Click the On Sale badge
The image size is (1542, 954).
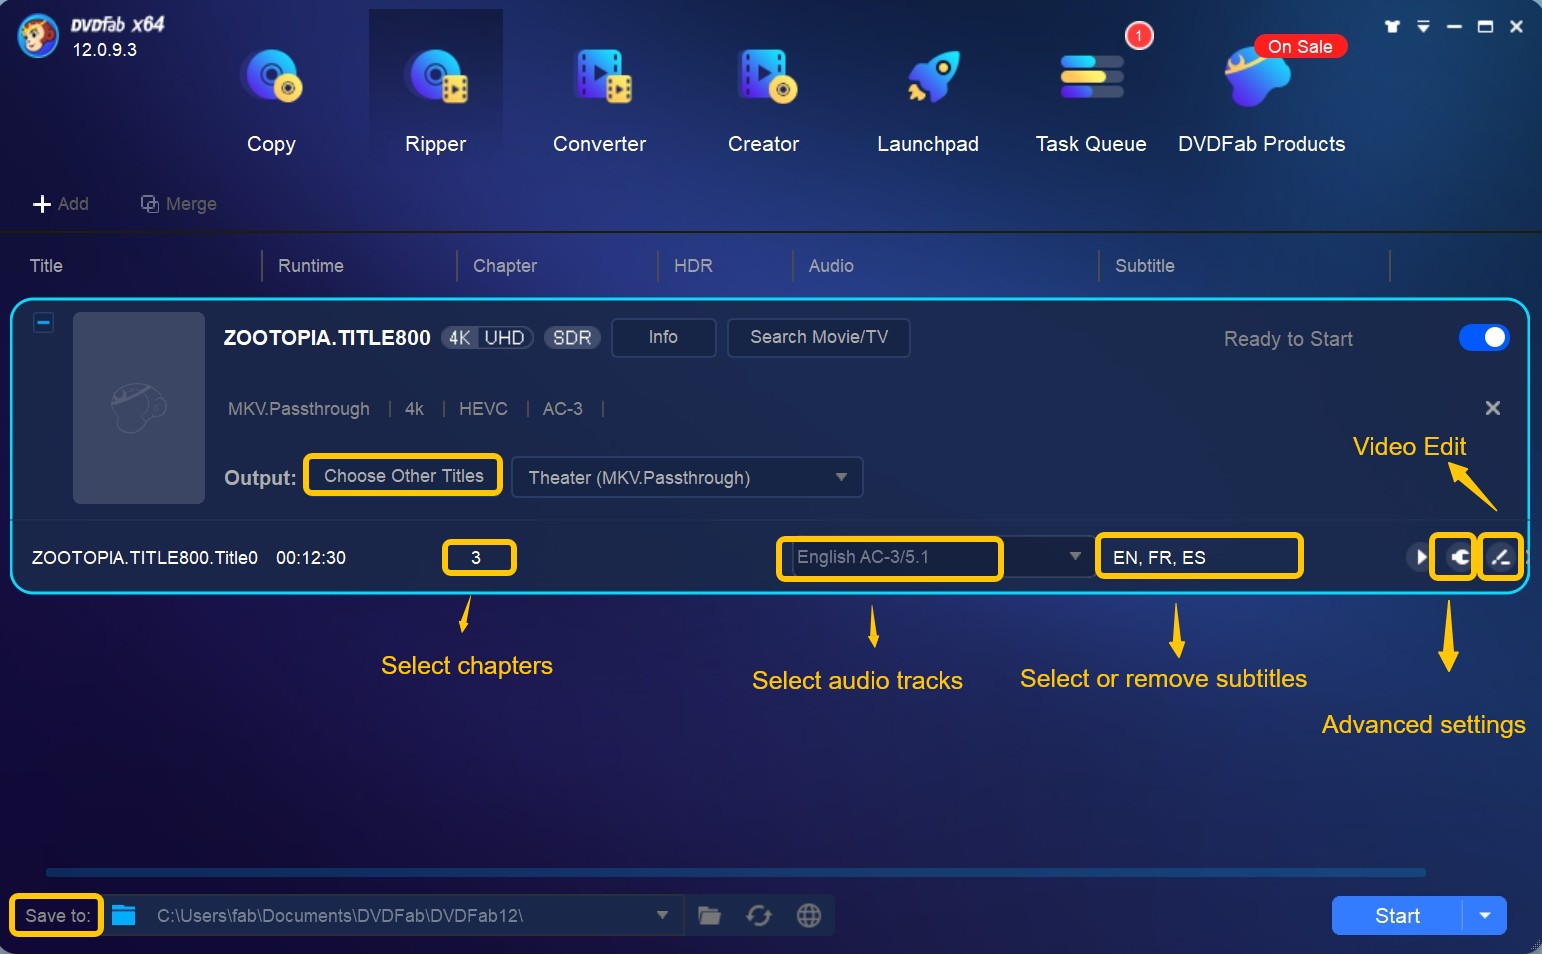[1300, 46]
